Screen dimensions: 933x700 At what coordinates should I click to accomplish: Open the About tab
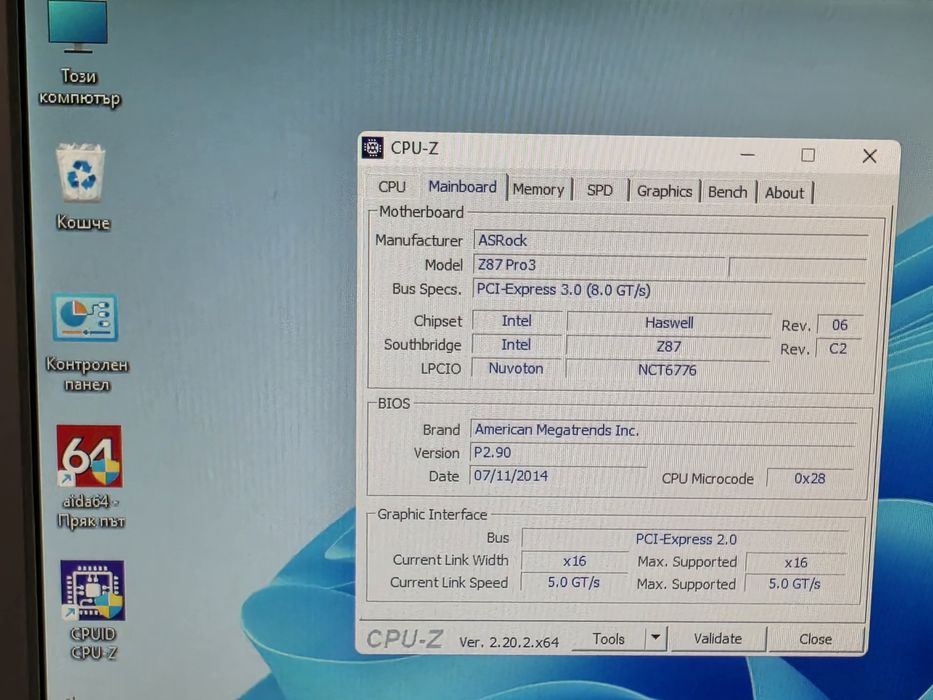(x=784, y=193)
